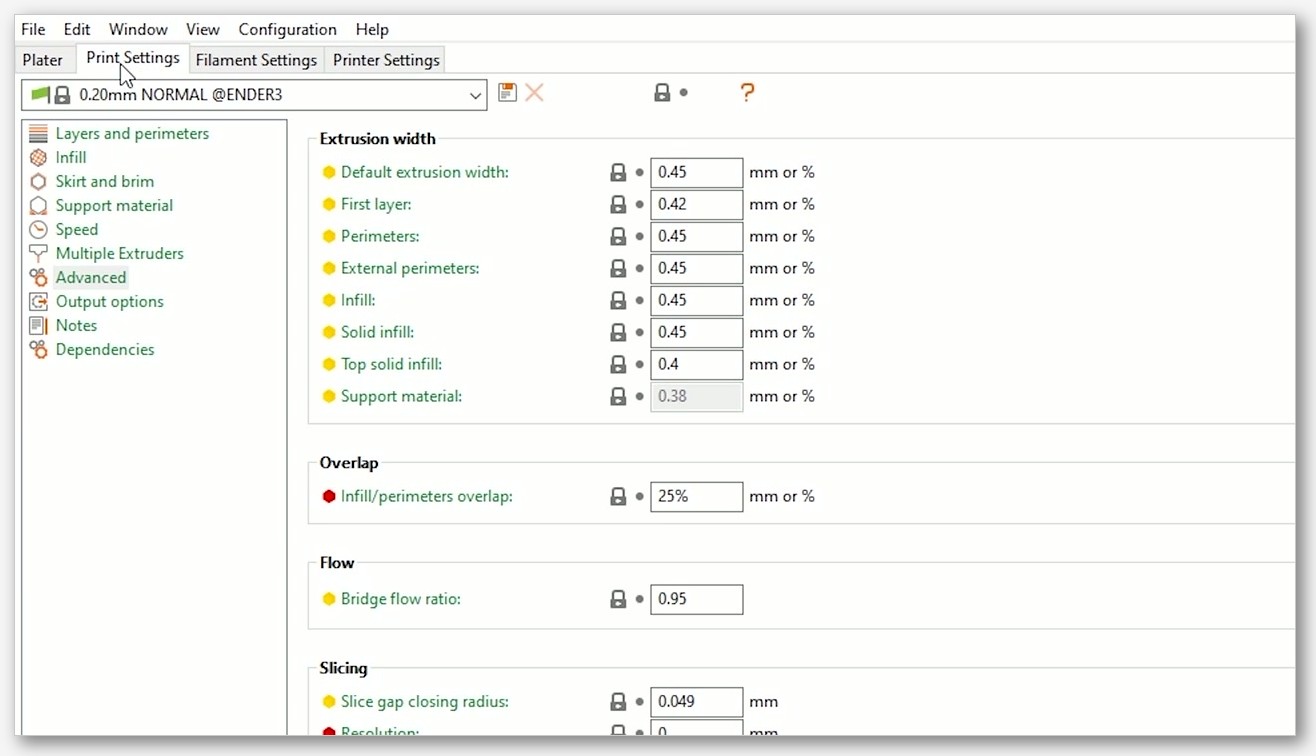
Task: Click the Dependencies sidebar icon
Action: [38, 350]
